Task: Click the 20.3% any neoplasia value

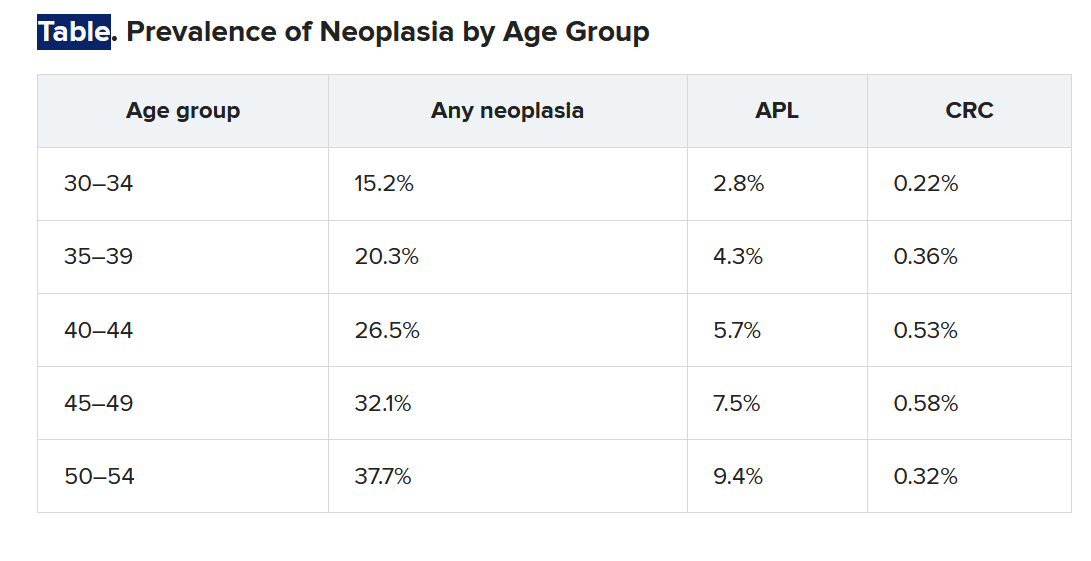Action: point(386,257)
